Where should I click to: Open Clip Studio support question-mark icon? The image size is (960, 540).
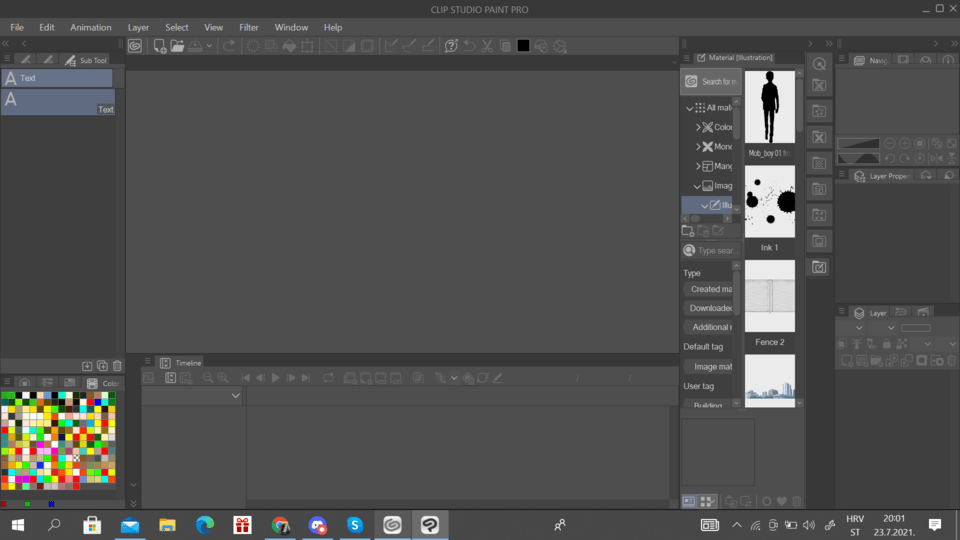[x=451, y=46]
